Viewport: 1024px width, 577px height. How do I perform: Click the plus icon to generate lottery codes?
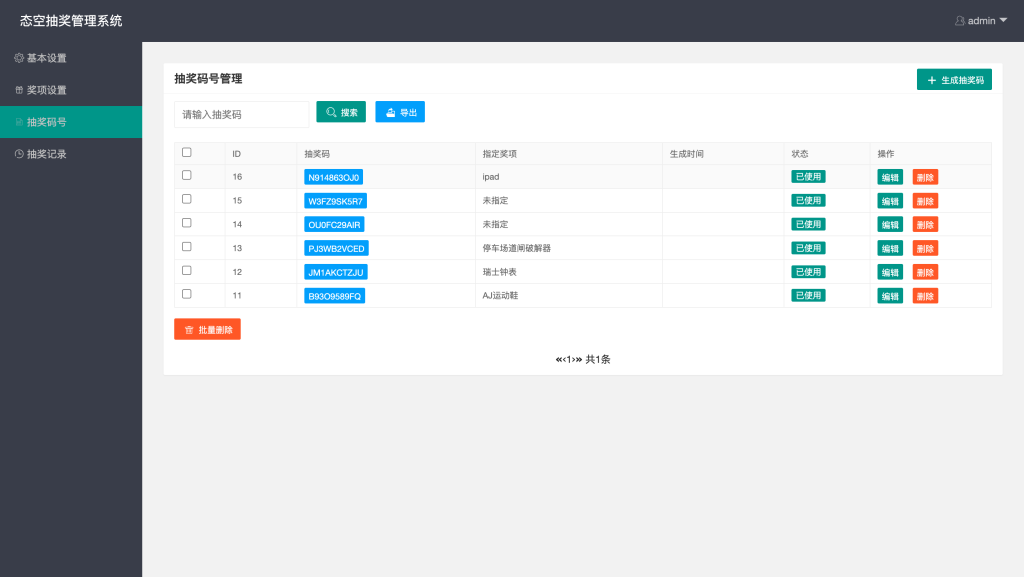pyautogui.click(x=932, y=78)
